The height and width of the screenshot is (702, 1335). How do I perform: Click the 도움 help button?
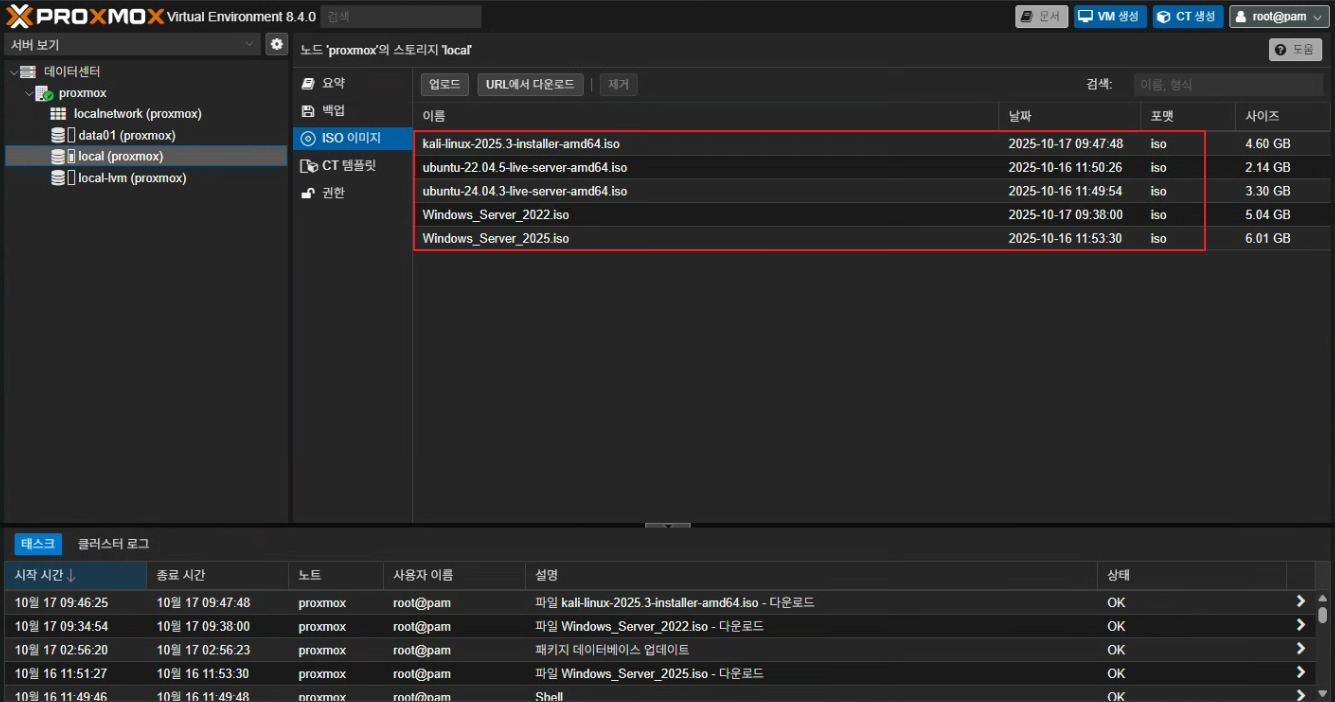pyautogui.click(x=1295, y=50)
